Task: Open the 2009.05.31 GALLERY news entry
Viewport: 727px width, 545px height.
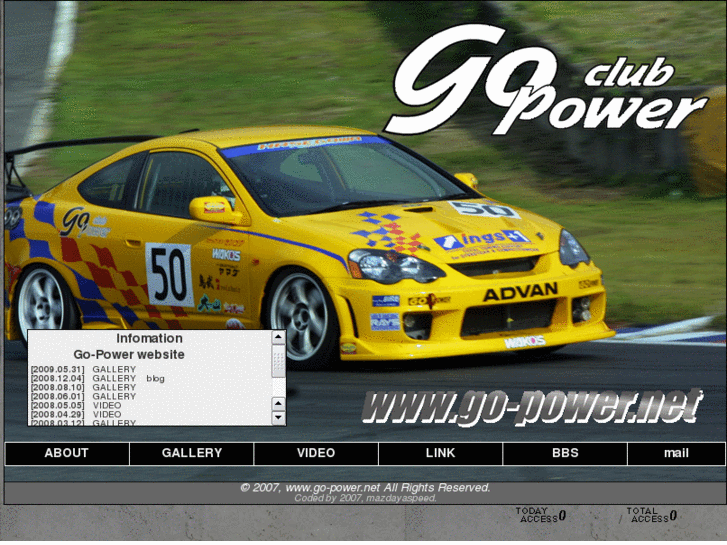Action: tap(114, 369)
